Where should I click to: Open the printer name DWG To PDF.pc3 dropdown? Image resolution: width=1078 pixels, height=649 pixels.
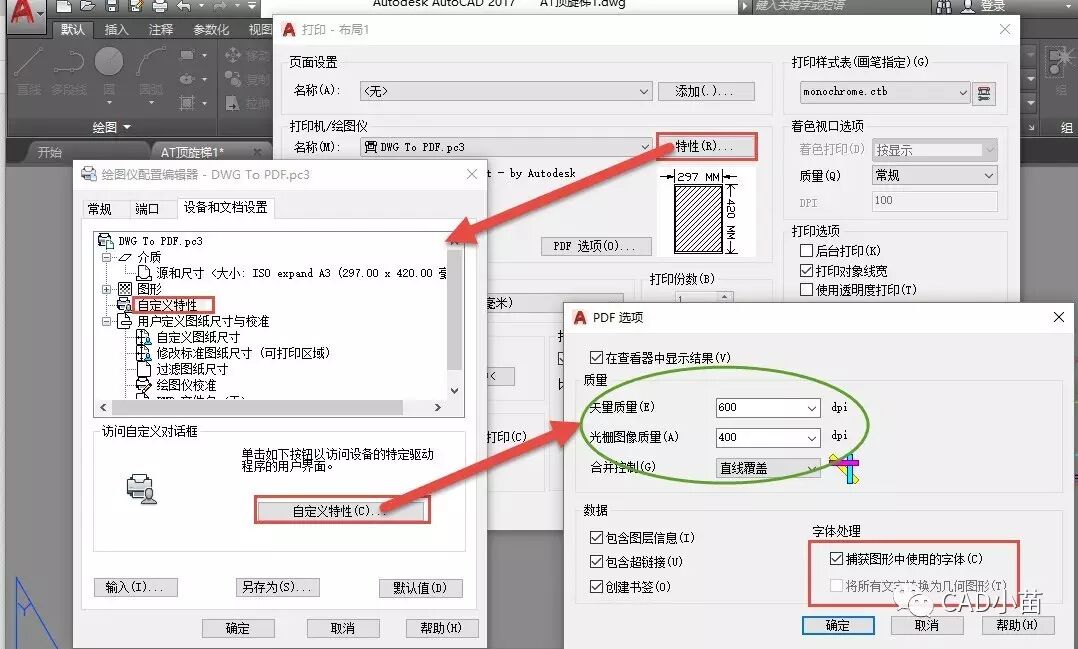[x=505, y=146]
